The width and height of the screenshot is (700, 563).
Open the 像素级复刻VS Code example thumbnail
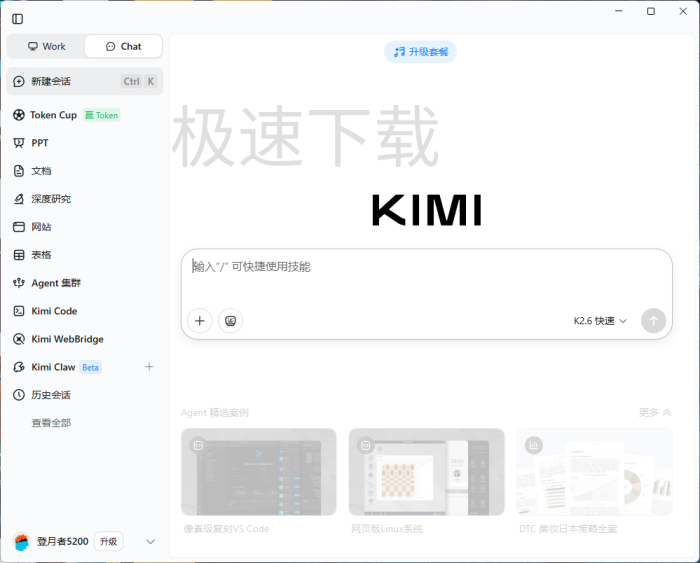tap(258, 472)
